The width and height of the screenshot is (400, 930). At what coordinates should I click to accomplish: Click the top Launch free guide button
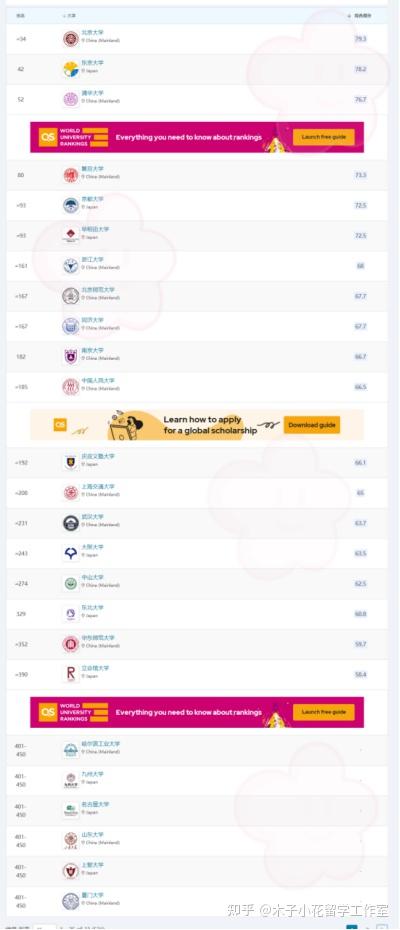[x=323, y=137]
